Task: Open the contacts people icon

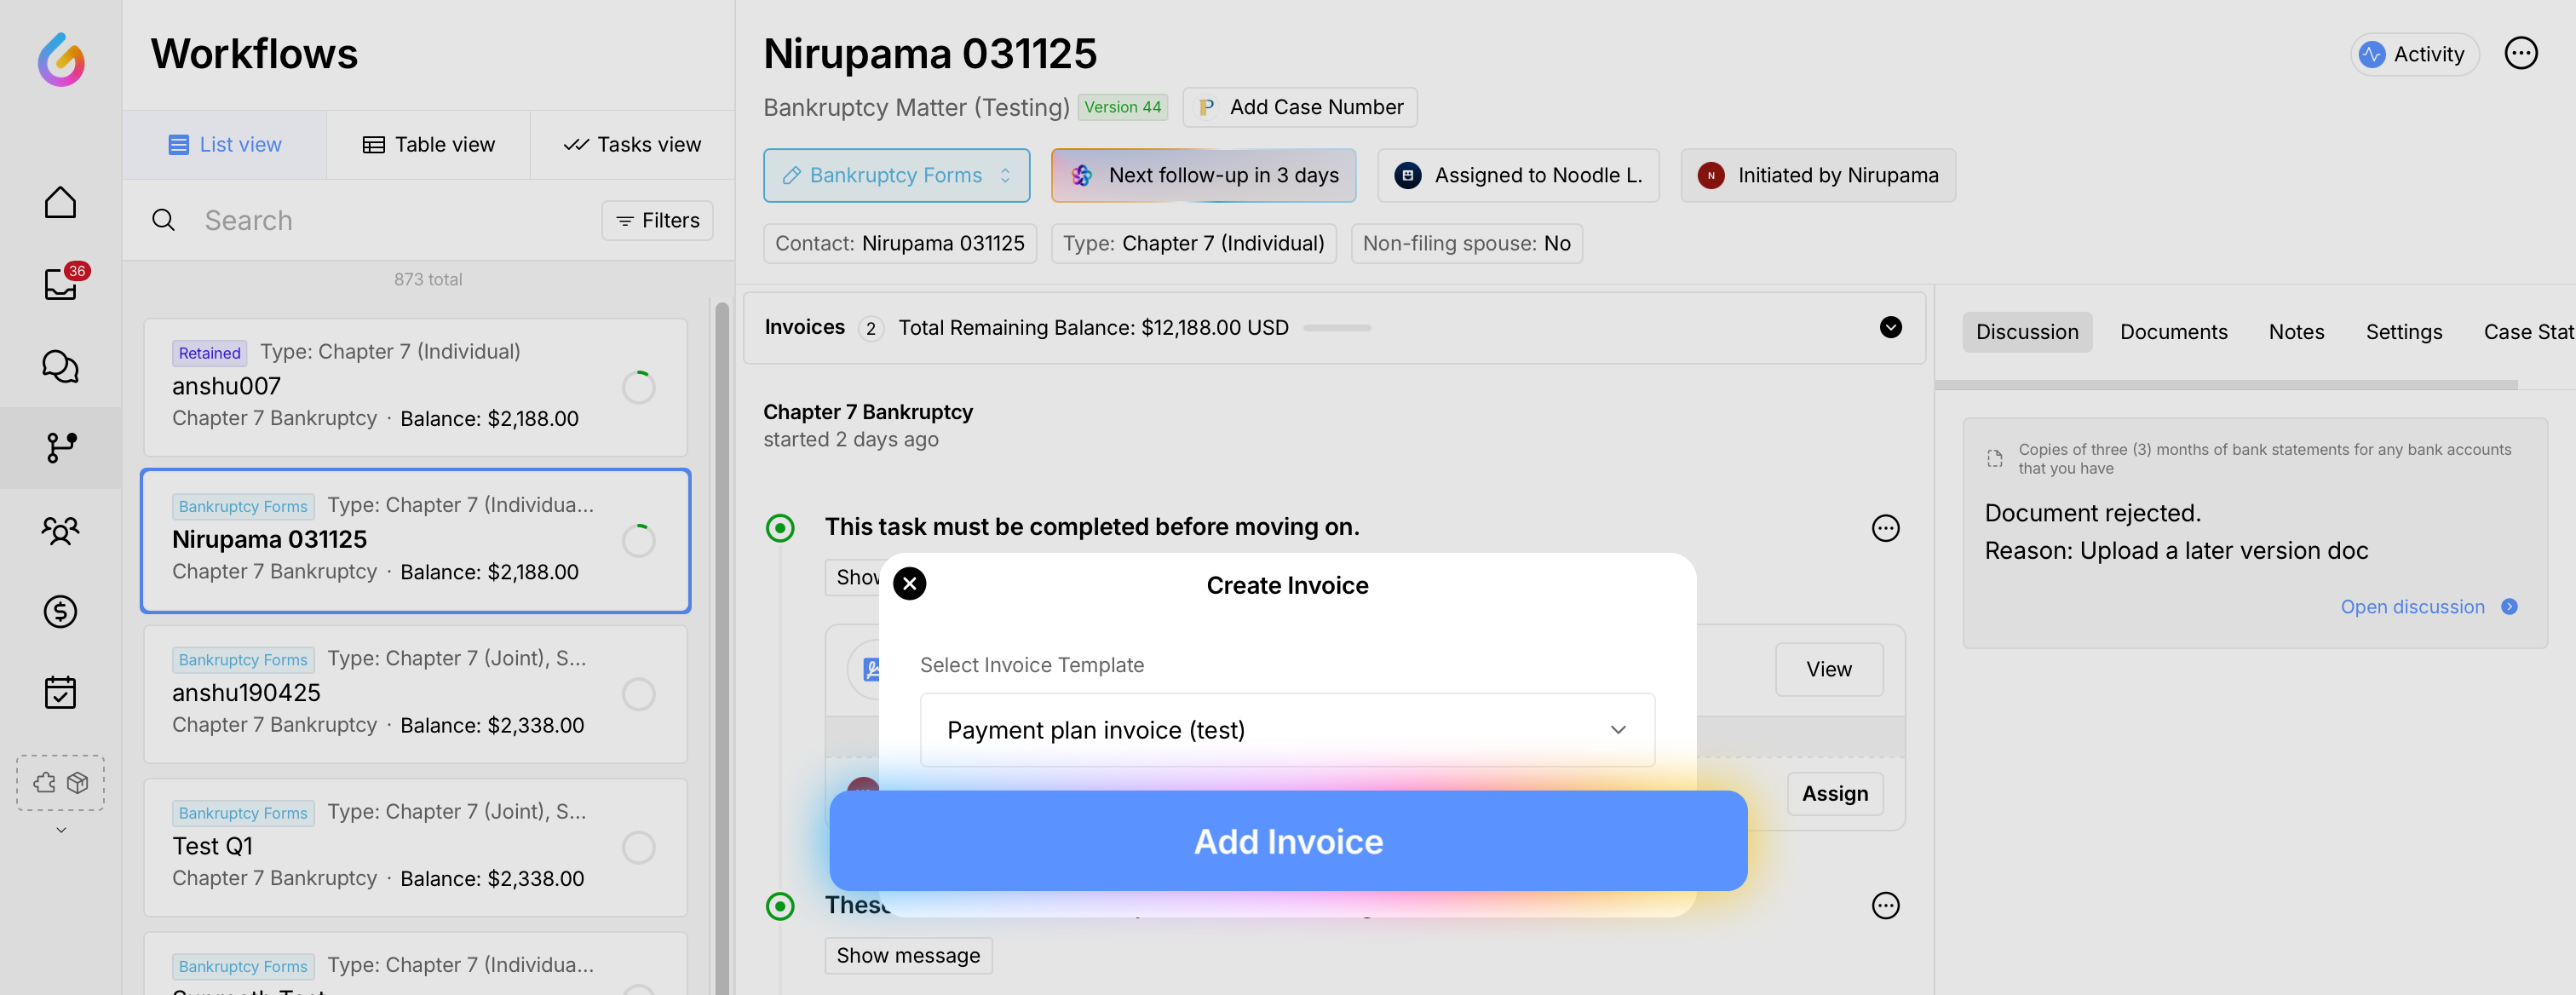Action: [x=60, y=529]
